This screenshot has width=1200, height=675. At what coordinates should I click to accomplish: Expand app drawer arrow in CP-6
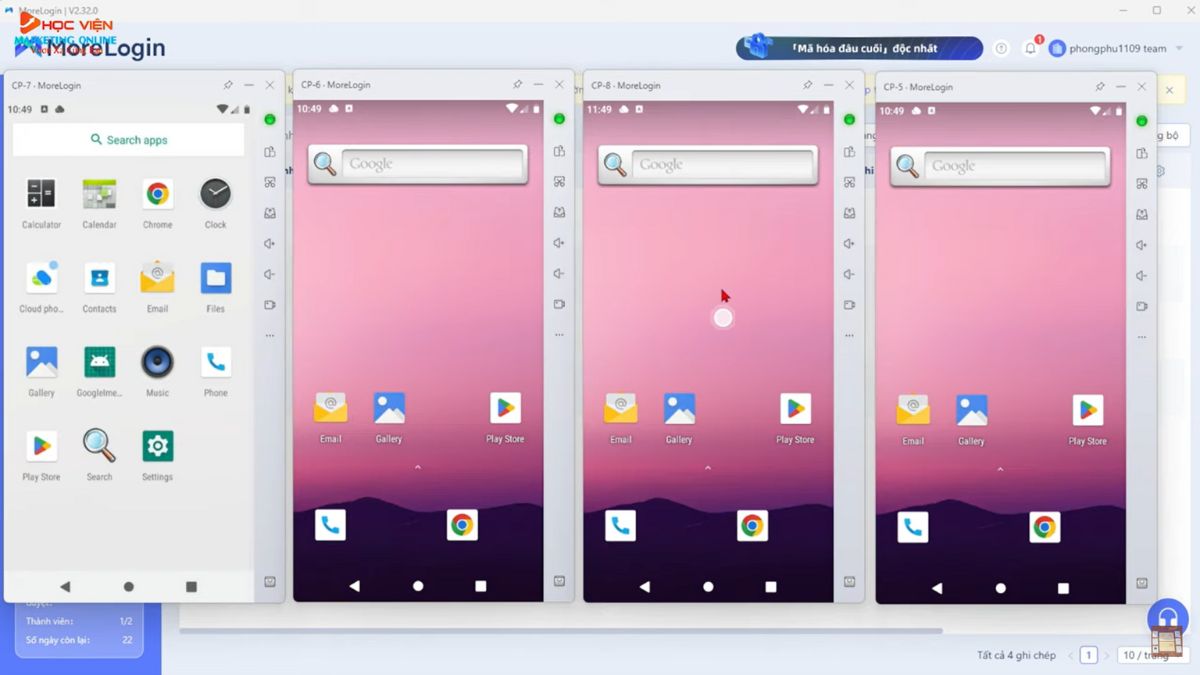tap(418, 467)
